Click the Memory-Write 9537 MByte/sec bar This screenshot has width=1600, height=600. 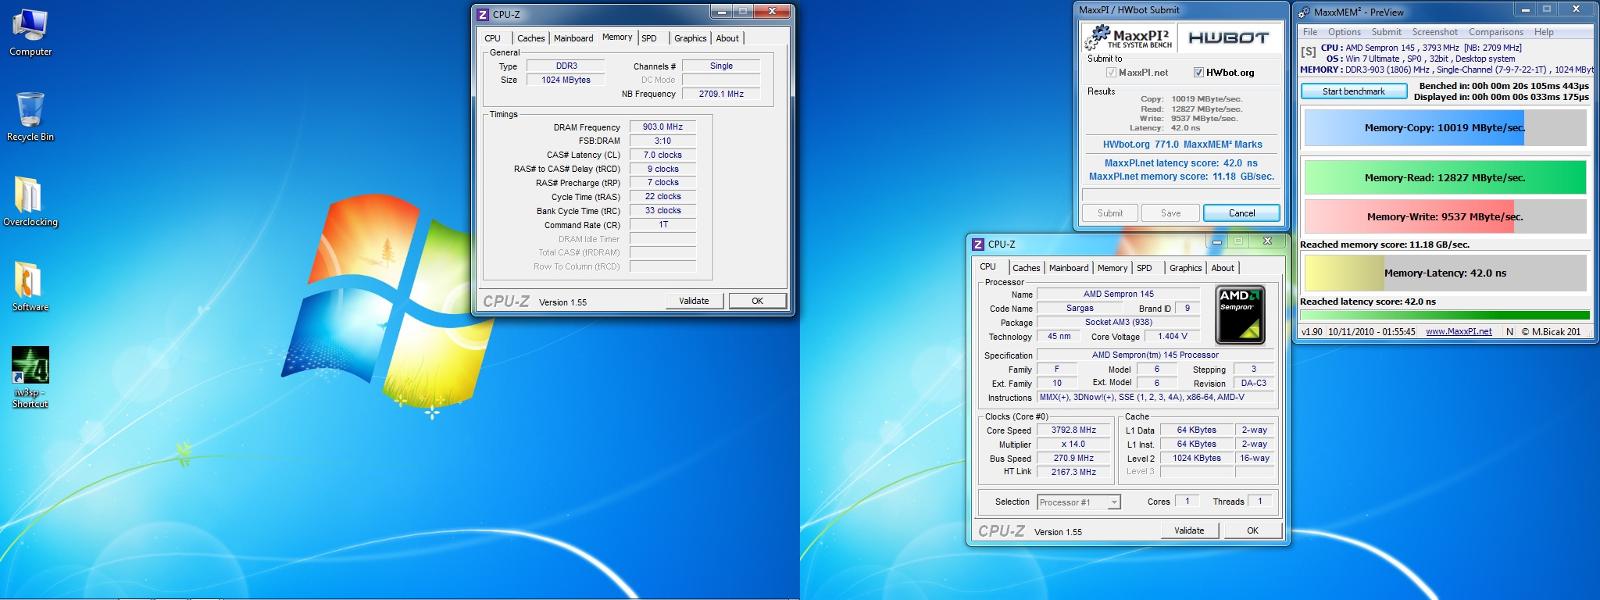[1445, 216]
